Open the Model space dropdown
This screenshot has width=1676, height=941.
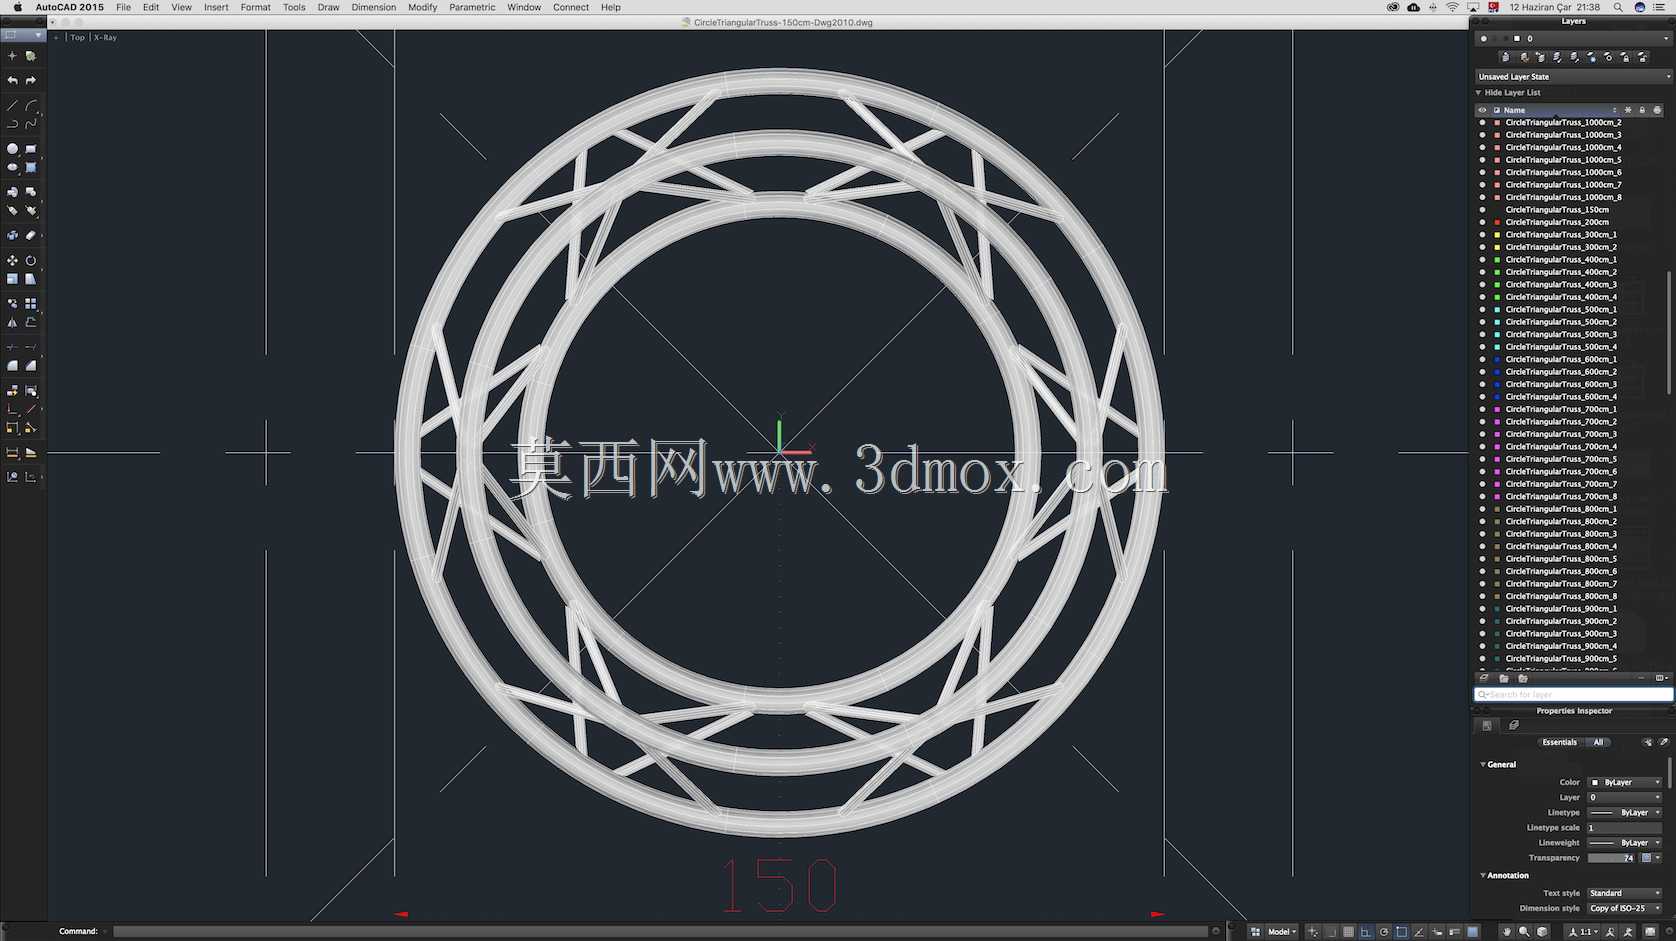click(x=1282, y=931)
